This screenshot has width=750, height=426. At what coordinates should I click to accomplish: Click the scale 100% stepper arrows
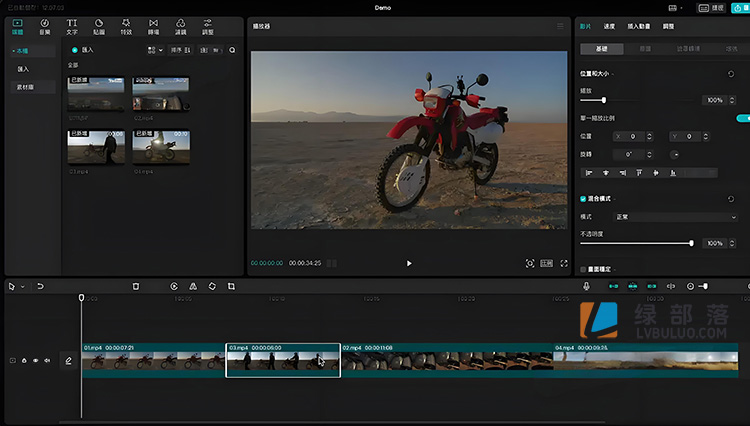pyautogui.click(x=732, y=100)
